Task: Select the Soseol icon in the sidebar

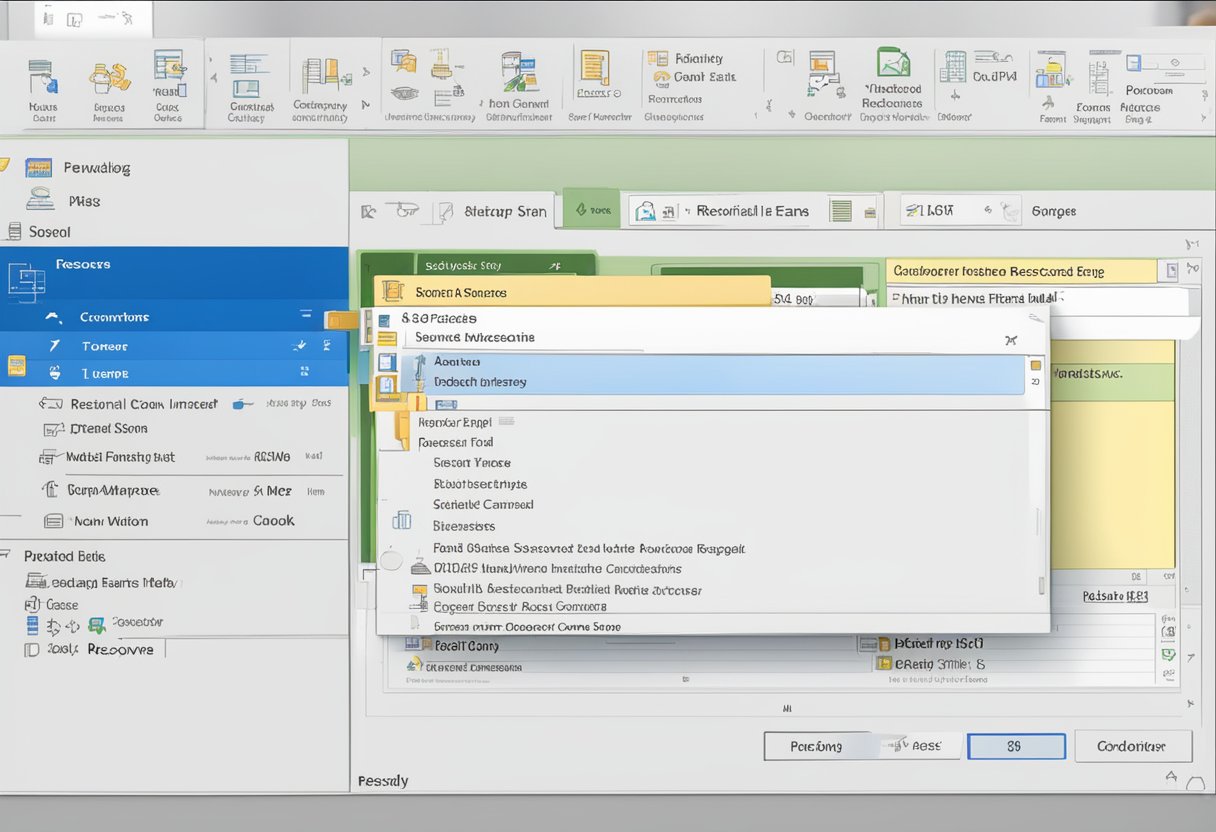Action: (14, 231)
